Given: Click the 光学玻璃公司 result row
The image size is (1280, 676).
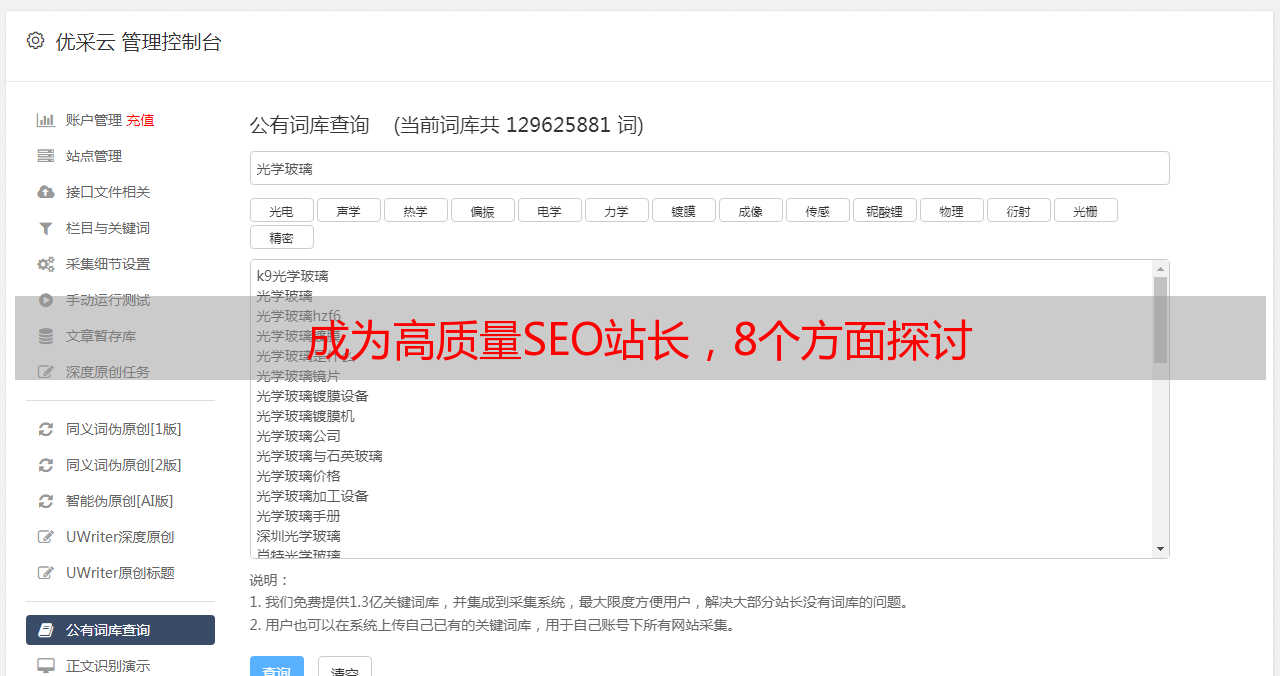Looking at the screenshot, I should [298, 436].
